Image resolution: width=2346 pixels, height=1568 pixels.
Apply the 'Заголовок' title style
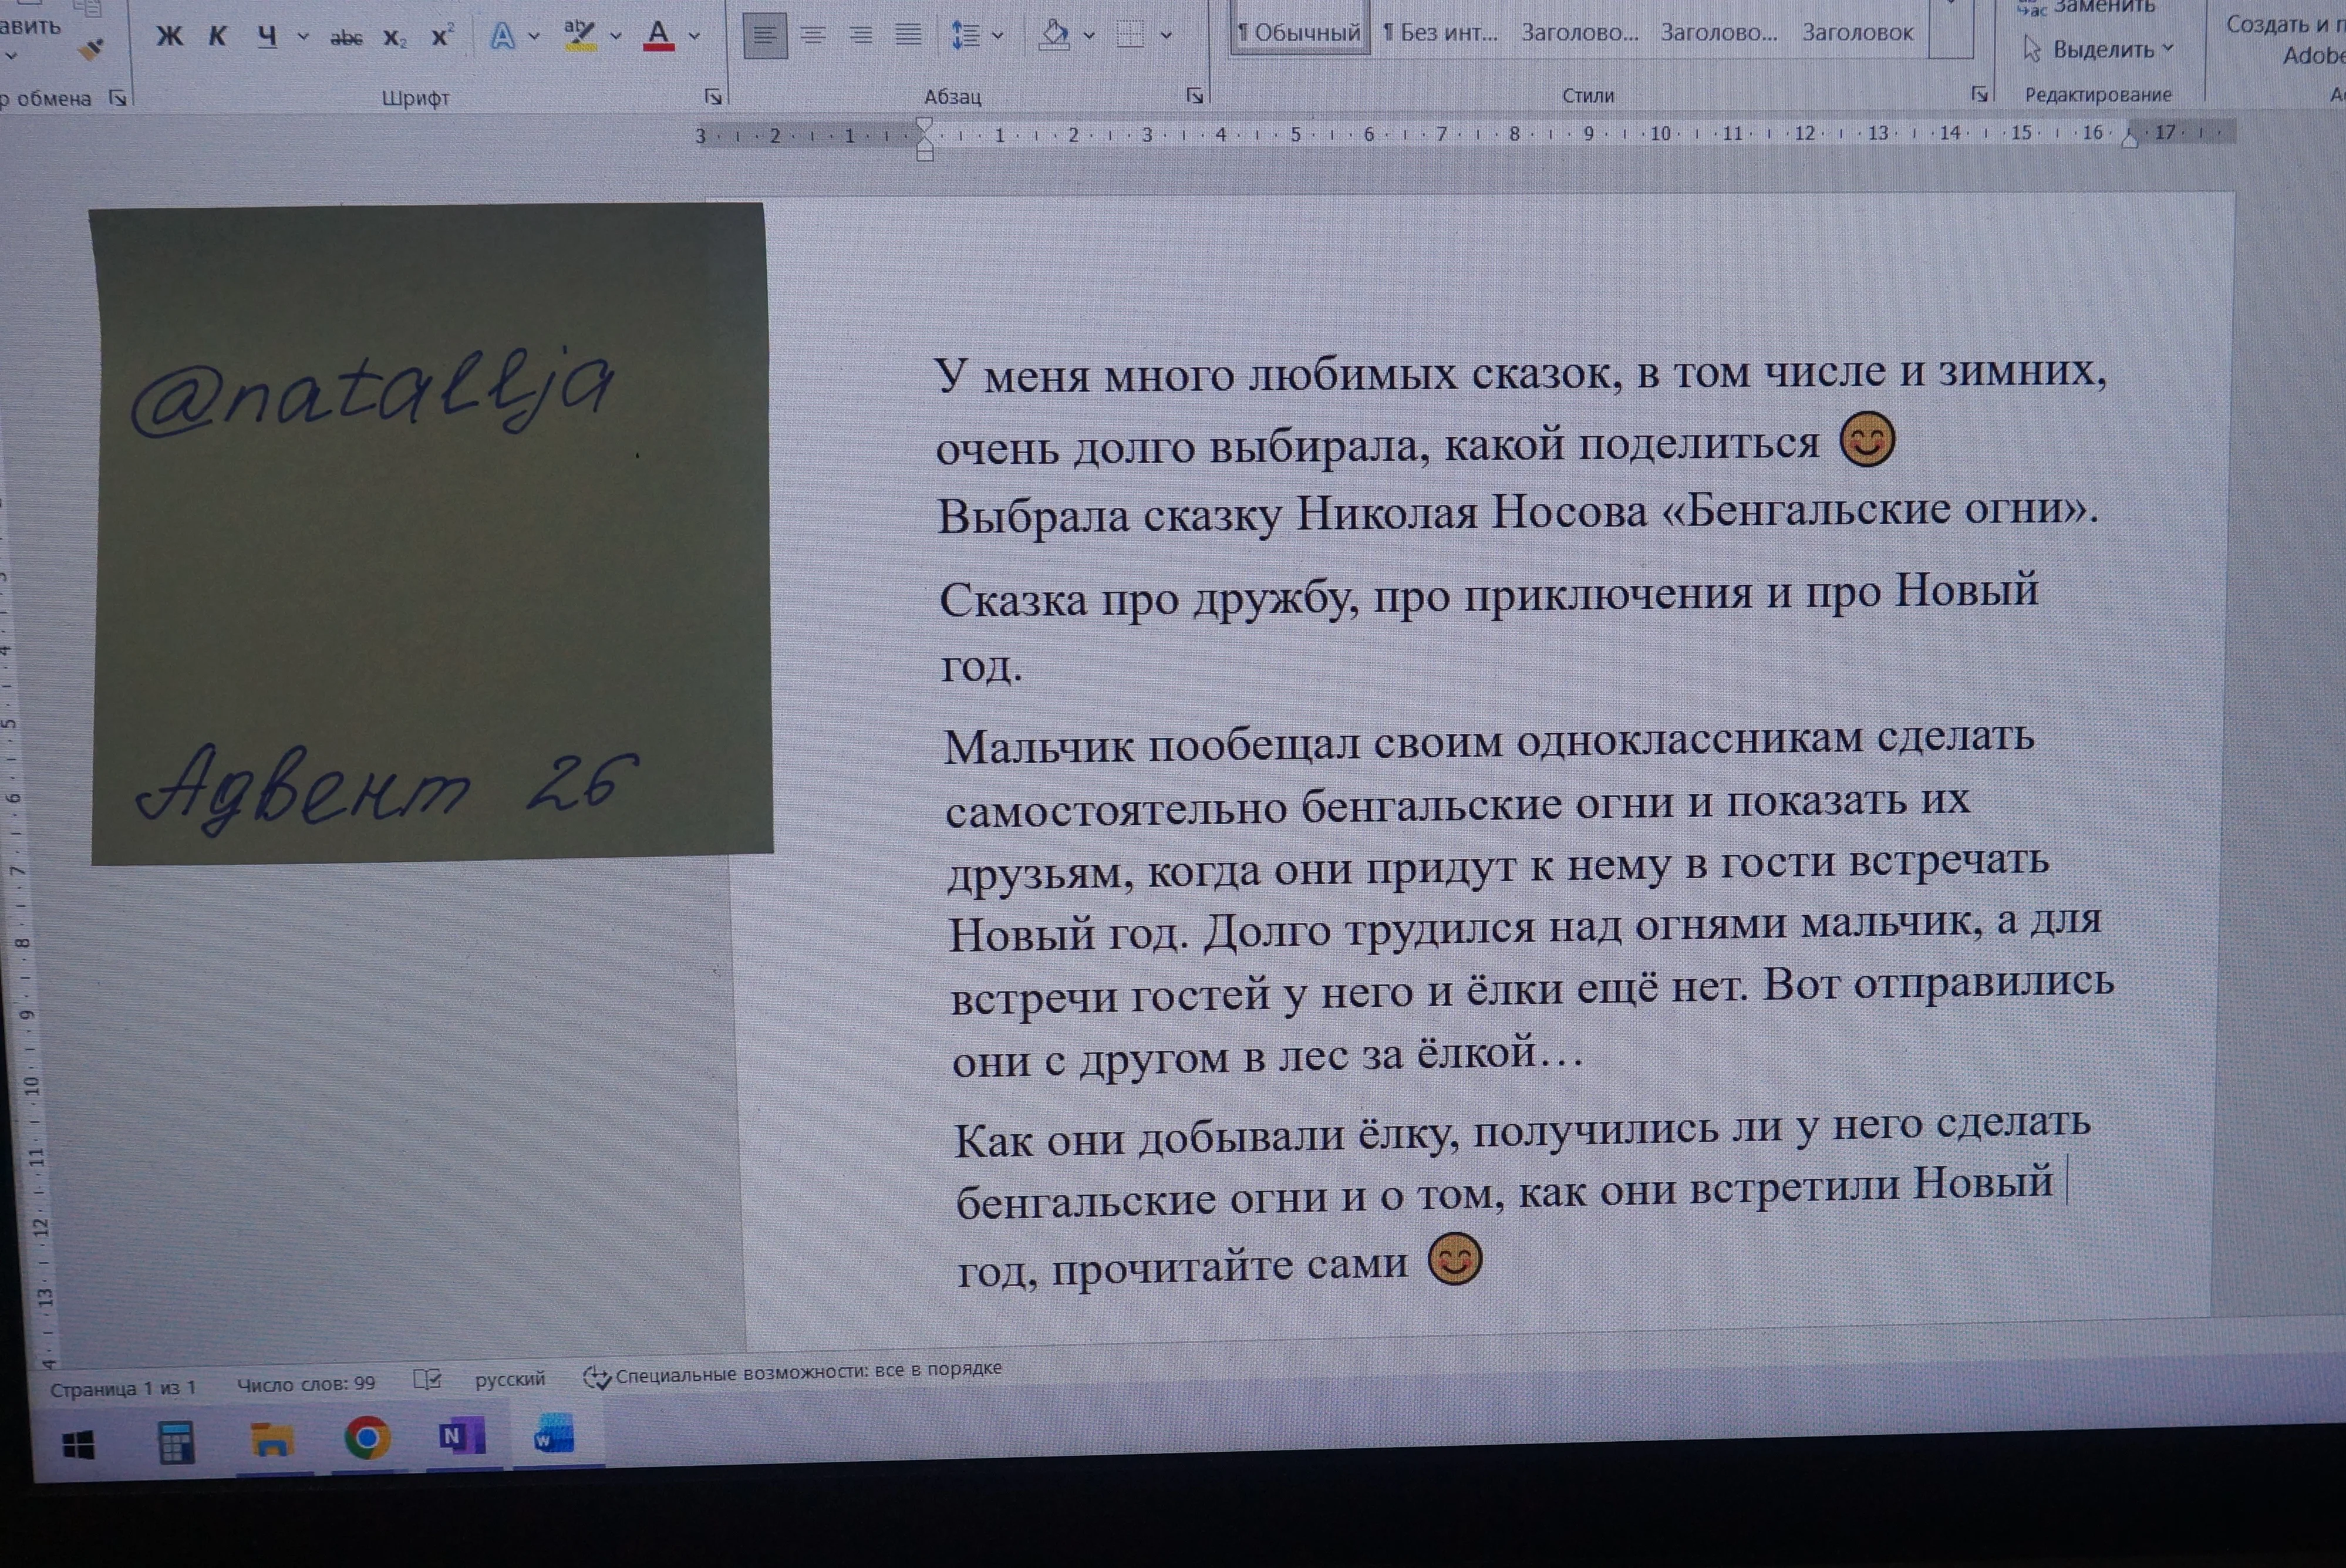point(1857,33)
